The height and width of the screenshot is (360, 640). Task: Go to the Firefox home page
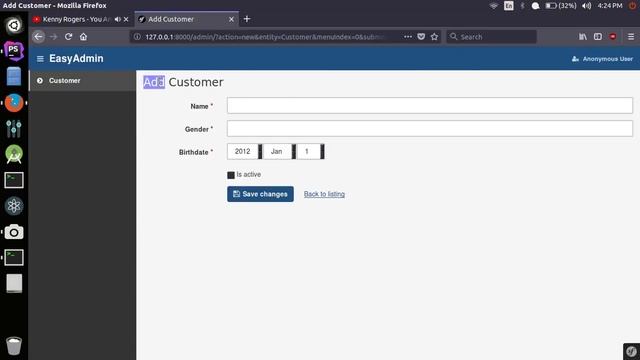point(83,37)
